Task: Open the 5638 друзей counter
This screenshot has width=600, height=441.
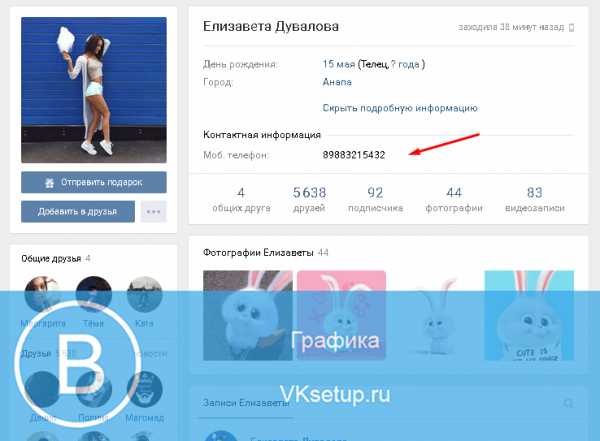Action: click(x=309, y=199)
